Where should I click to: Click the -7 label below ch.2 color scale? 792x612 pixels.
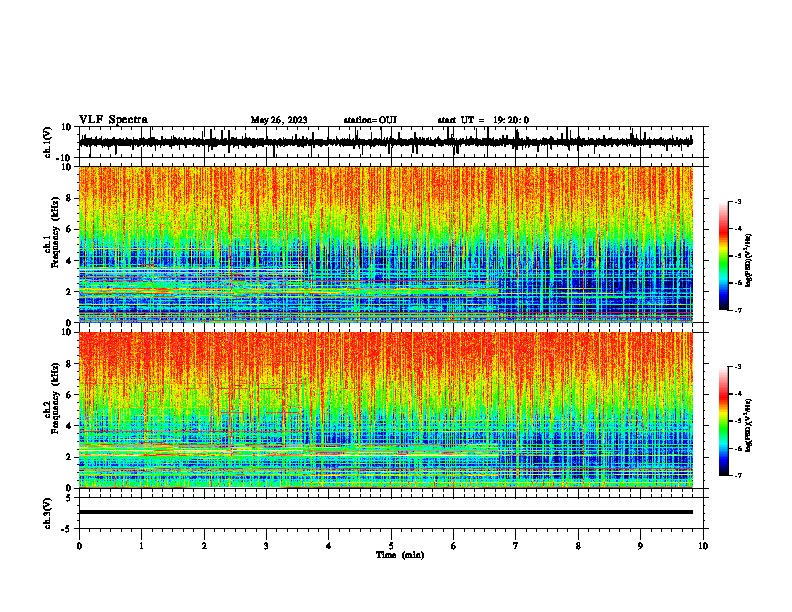tap(738, 475)
